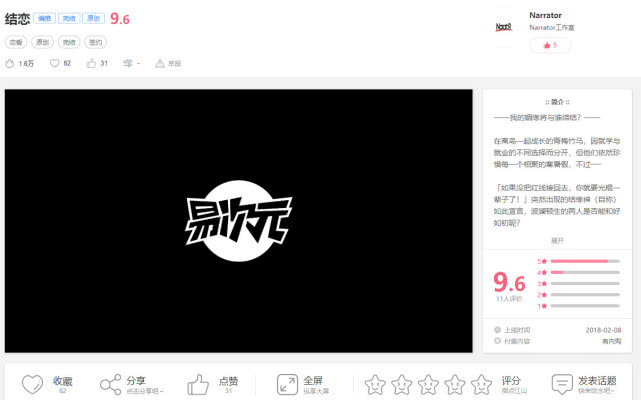Click the 分享 share icon
This screenshot has width=641, height=400.
point(110,384)
